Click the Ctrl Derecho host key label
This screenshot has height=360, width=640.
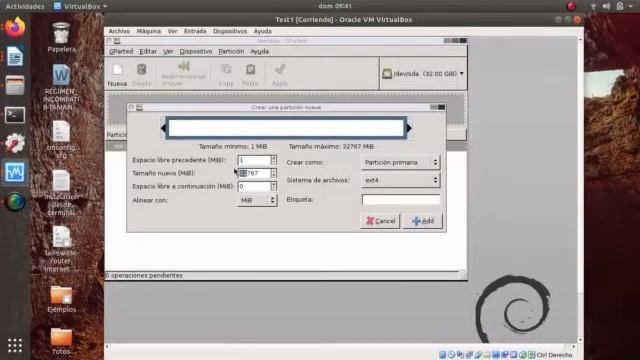click(554, 355)
